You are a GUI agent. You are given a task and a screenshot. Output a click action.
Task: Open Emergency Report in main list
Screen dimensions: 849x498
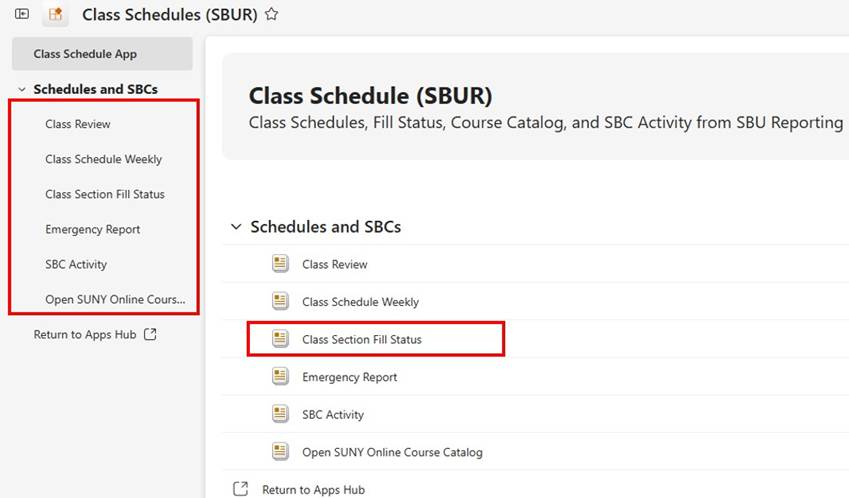click(x=350, y=377)
